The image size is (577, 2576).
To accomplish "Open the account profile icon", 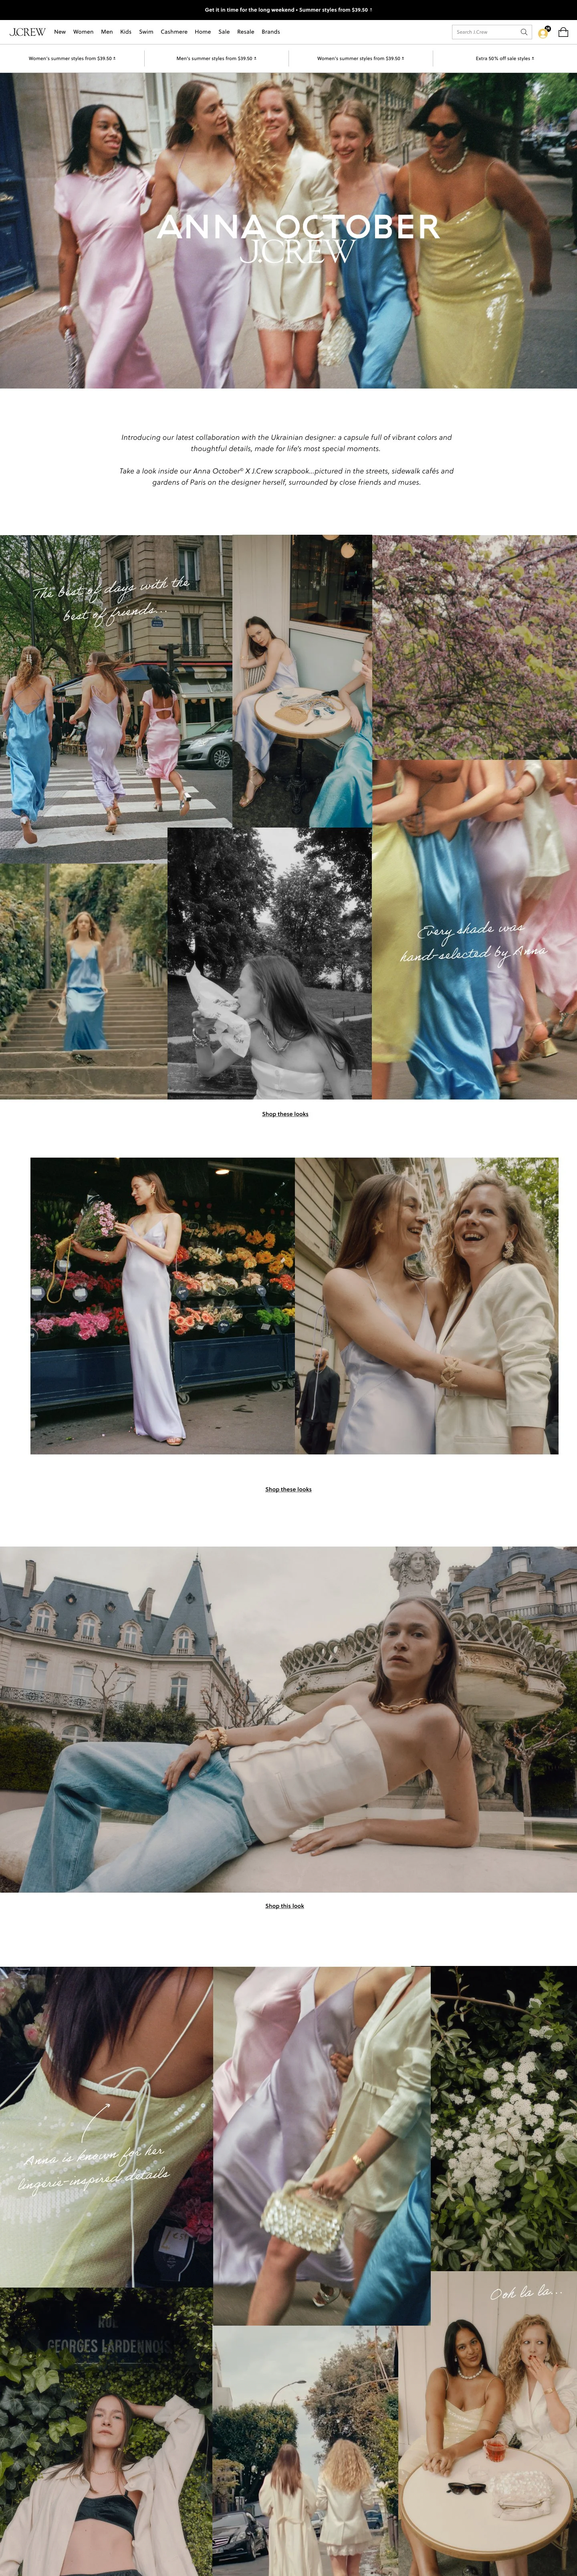I will pos(543,32).
